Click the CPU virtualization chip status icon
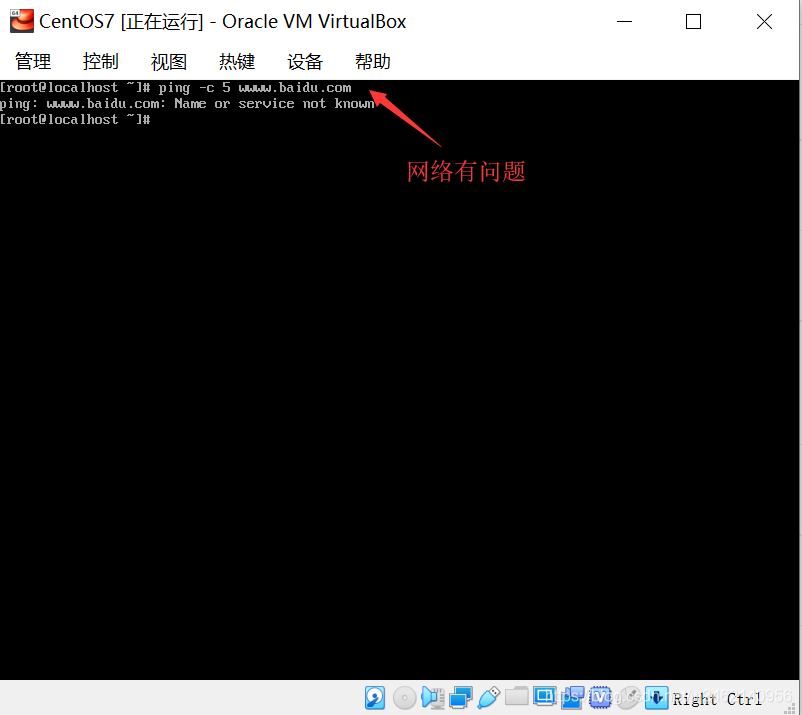 point(600,698)
